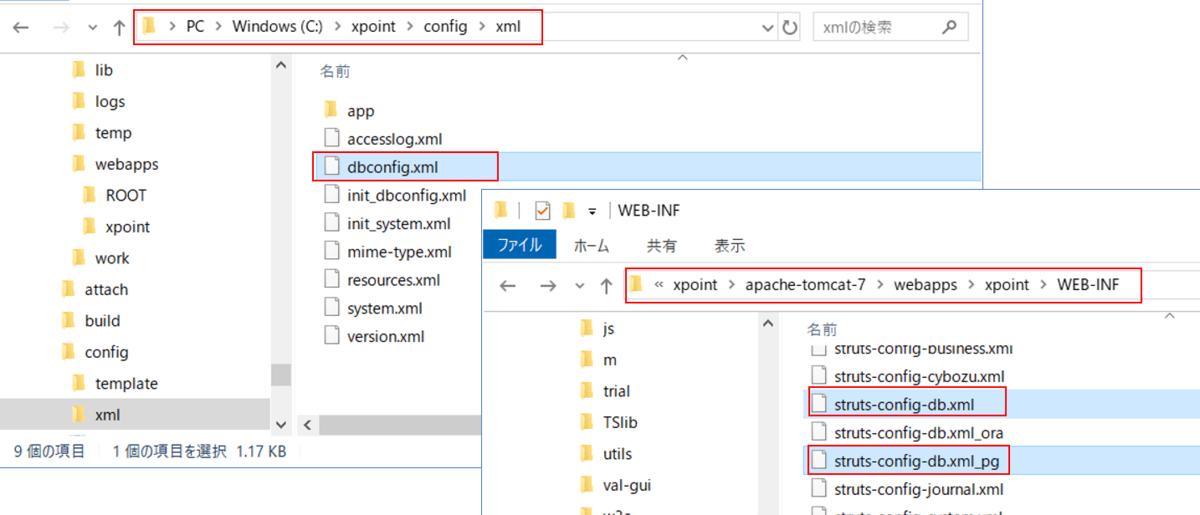Open recent locations dropdown in WEB-INF window
The width and height of the screenshot is (1200, 515).
(579, 287)
